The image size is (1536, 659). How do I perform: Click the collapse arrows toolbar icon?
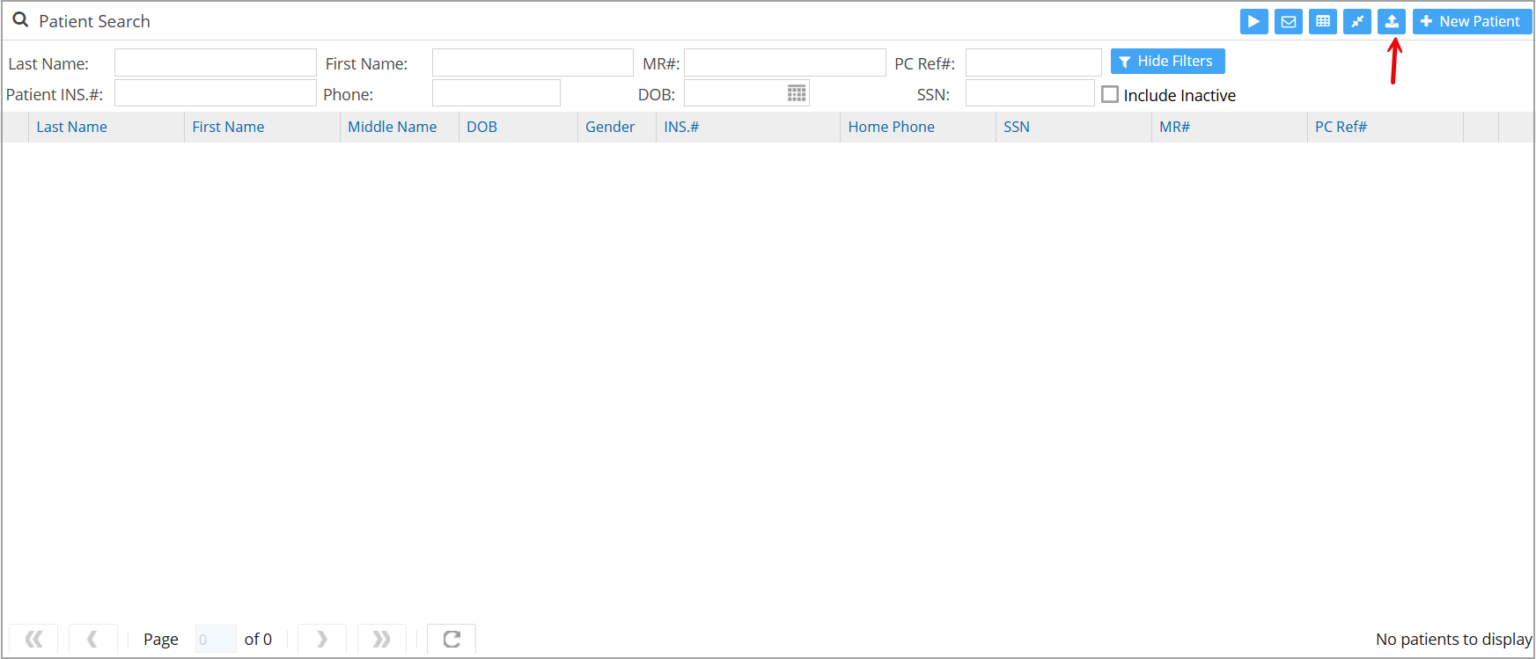(x=1357, y=21)
